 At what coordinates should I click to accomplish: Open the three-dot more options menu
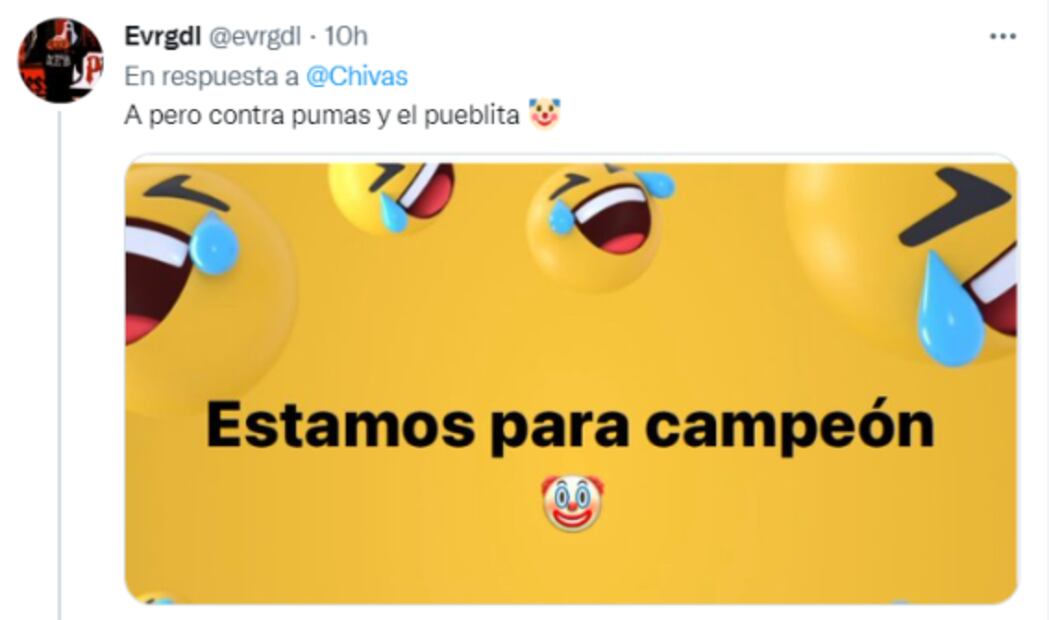point(1003,36)
